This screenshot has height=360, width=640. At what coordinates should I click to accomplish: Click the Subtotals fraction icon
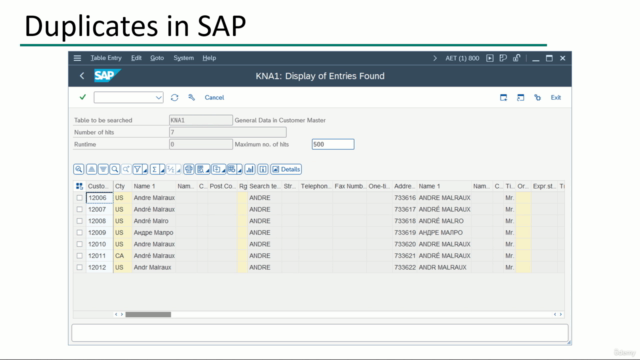coord(171,169)
